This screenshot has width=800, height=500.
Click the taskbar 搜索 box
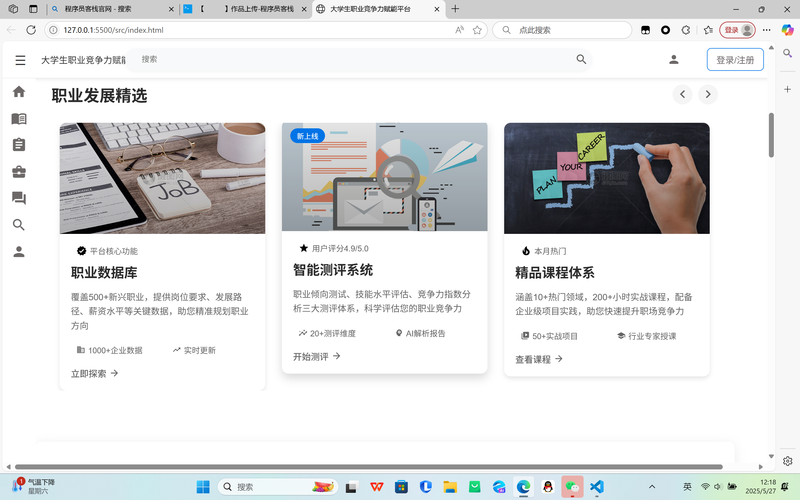(x=278, y=487)
